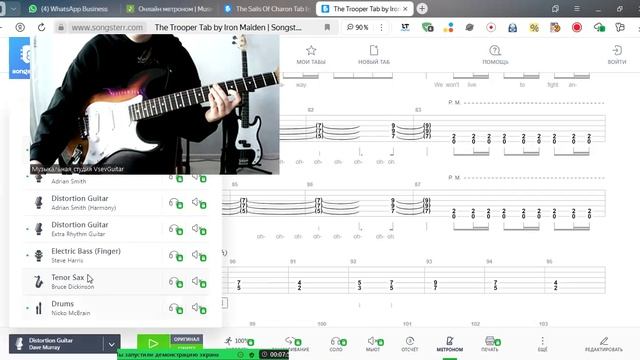
Task: Solo the Adrian Smith (Harmony) guitar track
Action: click(176, 203)
